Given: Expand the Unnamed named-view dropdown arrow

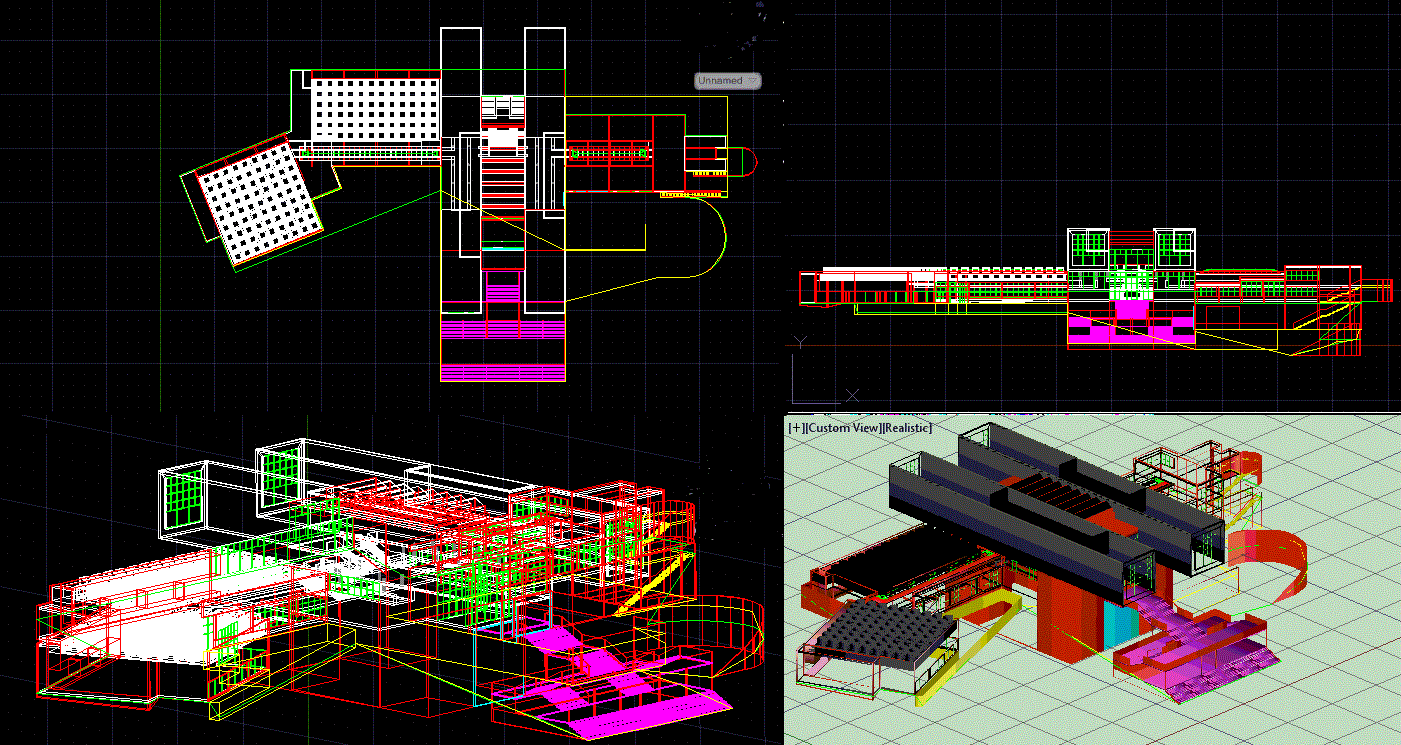Looking at the screenshot, I should [753, 81].
